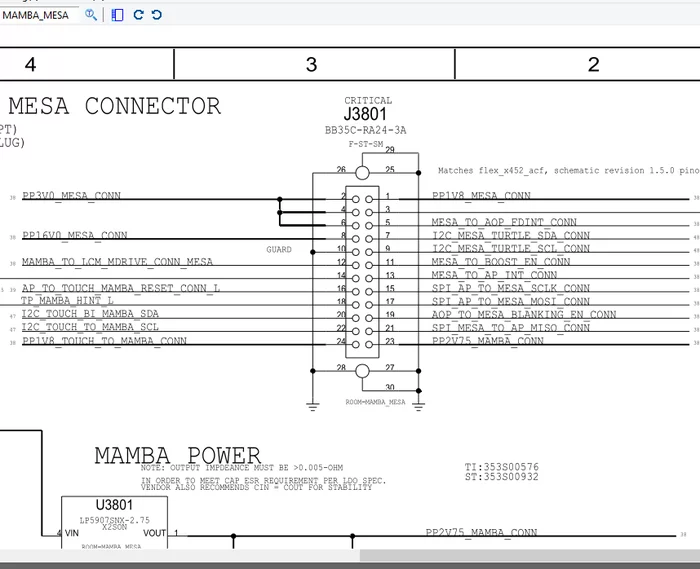This screenshot has height=569, width=700.
Task: Select the LP5907SNX-2.75 part label
Action: tap(114, 520)
